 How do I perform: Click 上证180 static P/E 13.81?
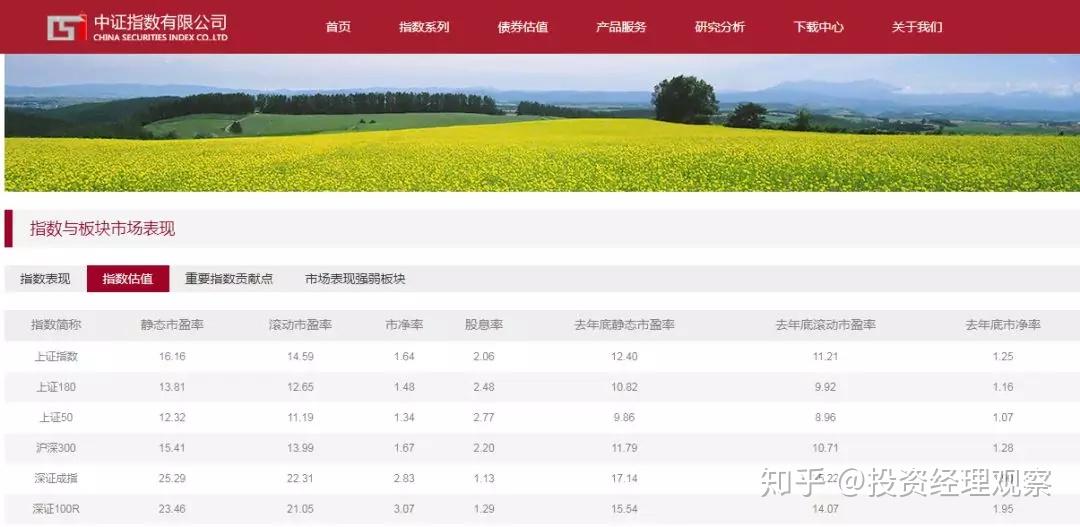(x=172, y=387)
